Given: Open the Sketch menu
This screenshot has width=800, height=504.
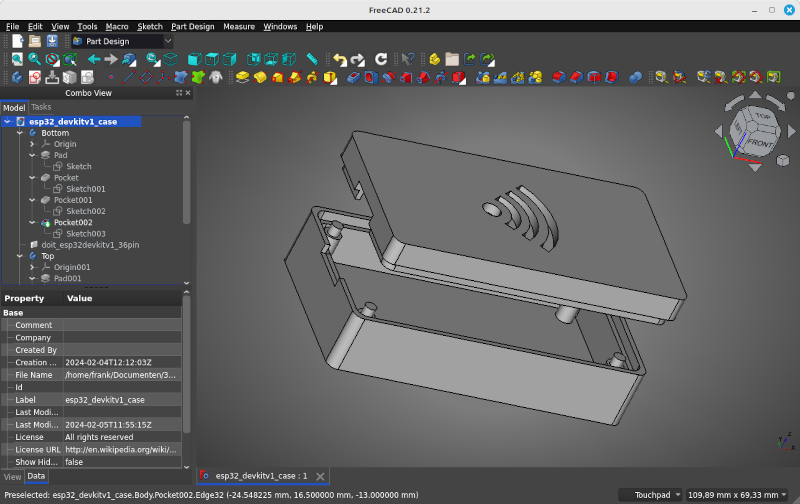Looking at the screenshot, I should (x=149, y=26).
